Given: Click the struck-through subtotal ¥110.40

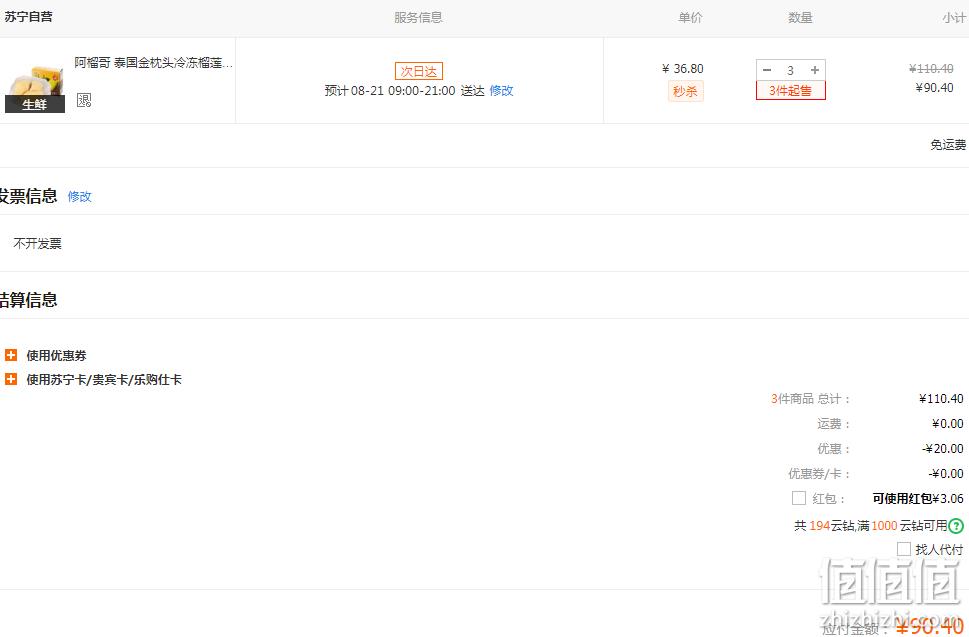Looking at the screenshot, I should 931,69.
